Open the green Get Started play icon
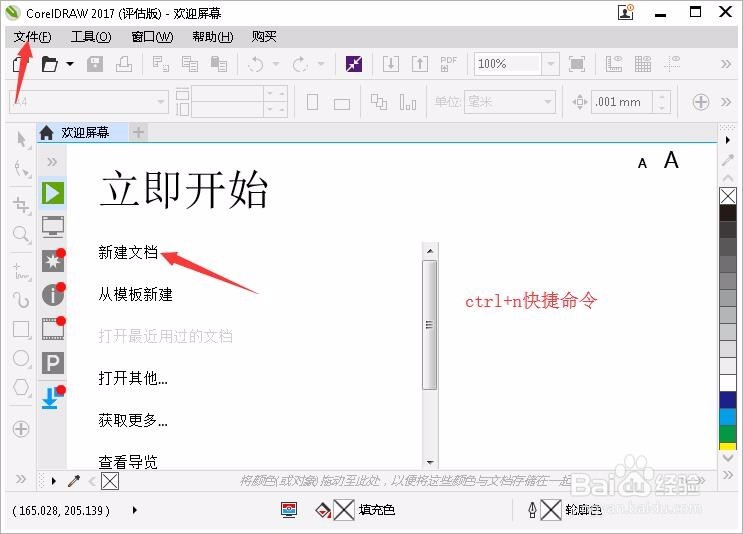Viewport: 743px width, 534px height. click(53, 193)
